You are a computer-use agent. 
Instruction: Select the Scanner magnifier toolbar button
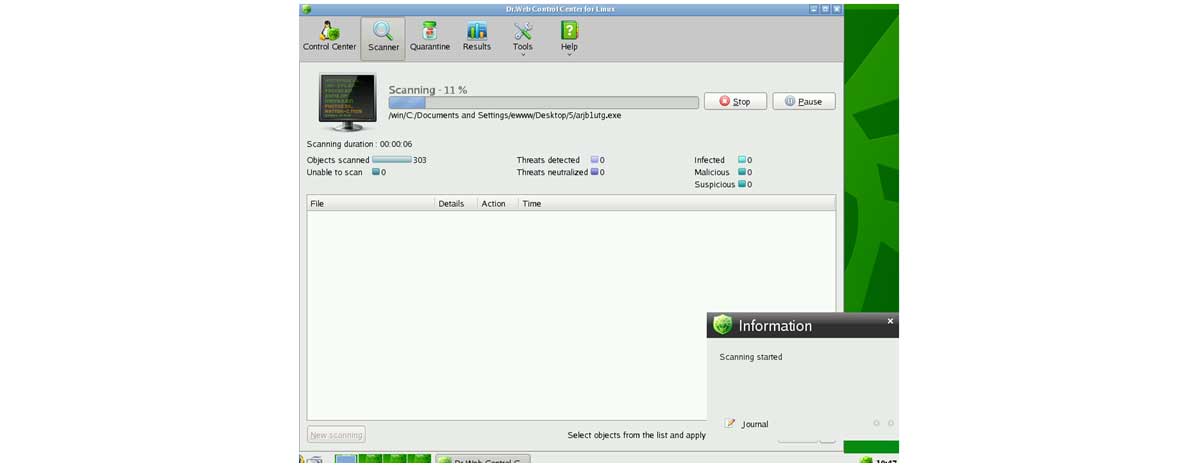[383, 38]
